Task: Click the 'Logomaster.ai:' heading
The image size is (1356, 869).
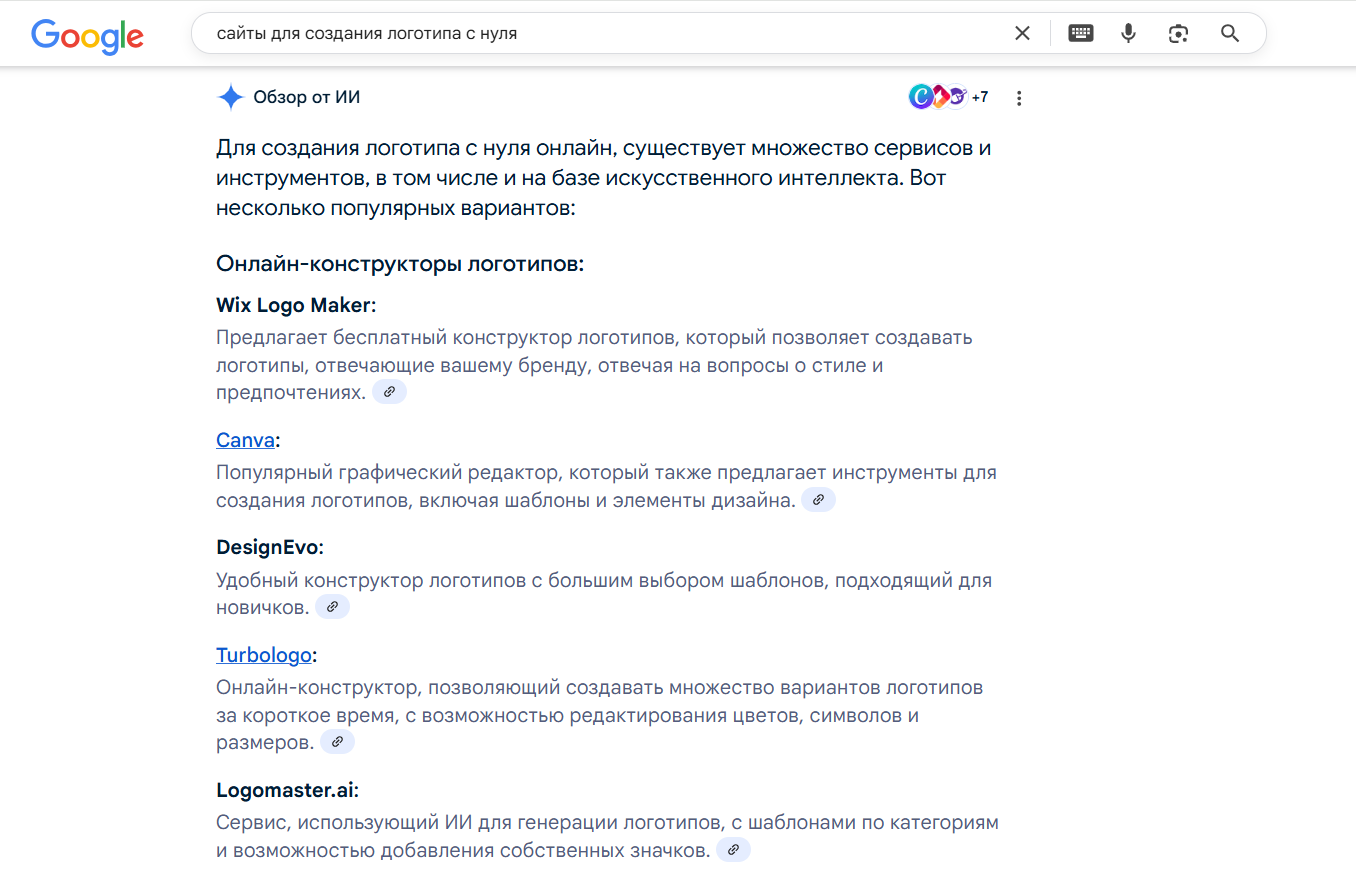Action: pyautogui.click(x=287, y=790)
